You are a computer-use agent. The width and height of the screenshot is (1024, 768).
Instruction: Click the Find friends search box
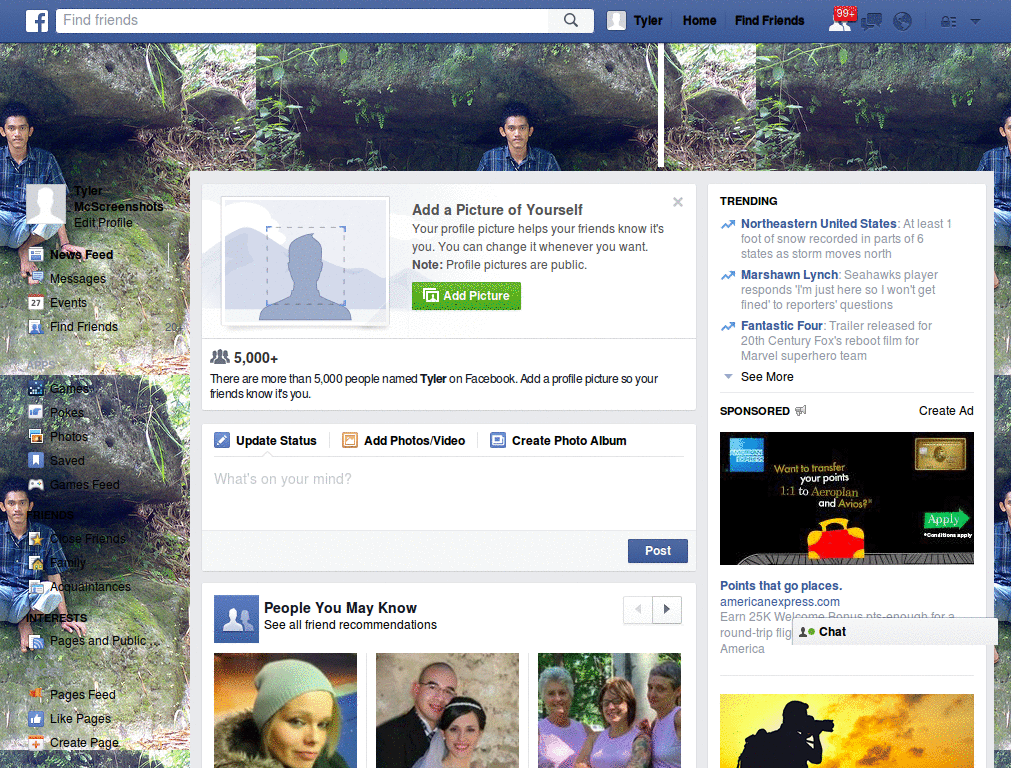click(302, 20)
